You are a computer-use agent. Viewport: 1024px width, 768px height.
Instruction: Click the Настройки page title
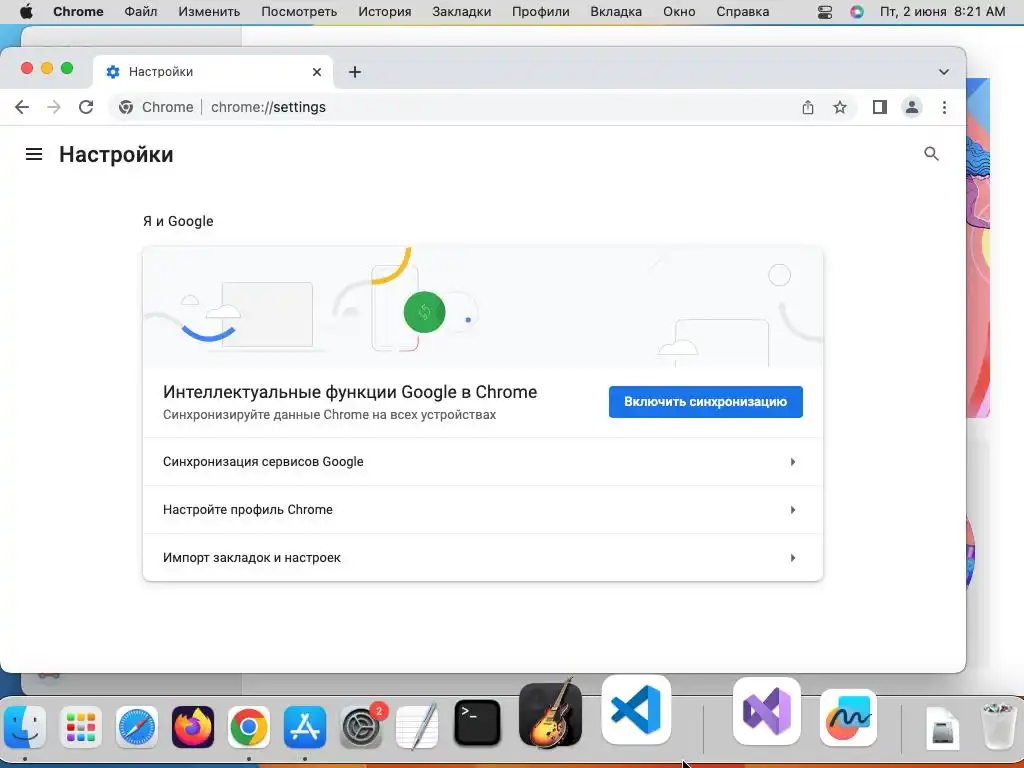116,155
